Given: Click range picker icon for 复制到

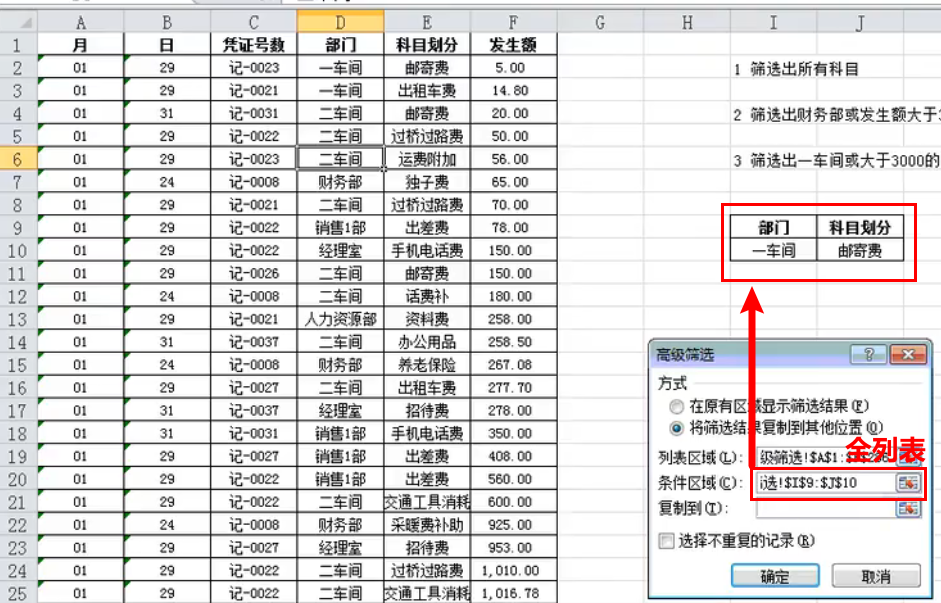Looking at the screenshot, I should pyautogui.click(x=908, y=508).
